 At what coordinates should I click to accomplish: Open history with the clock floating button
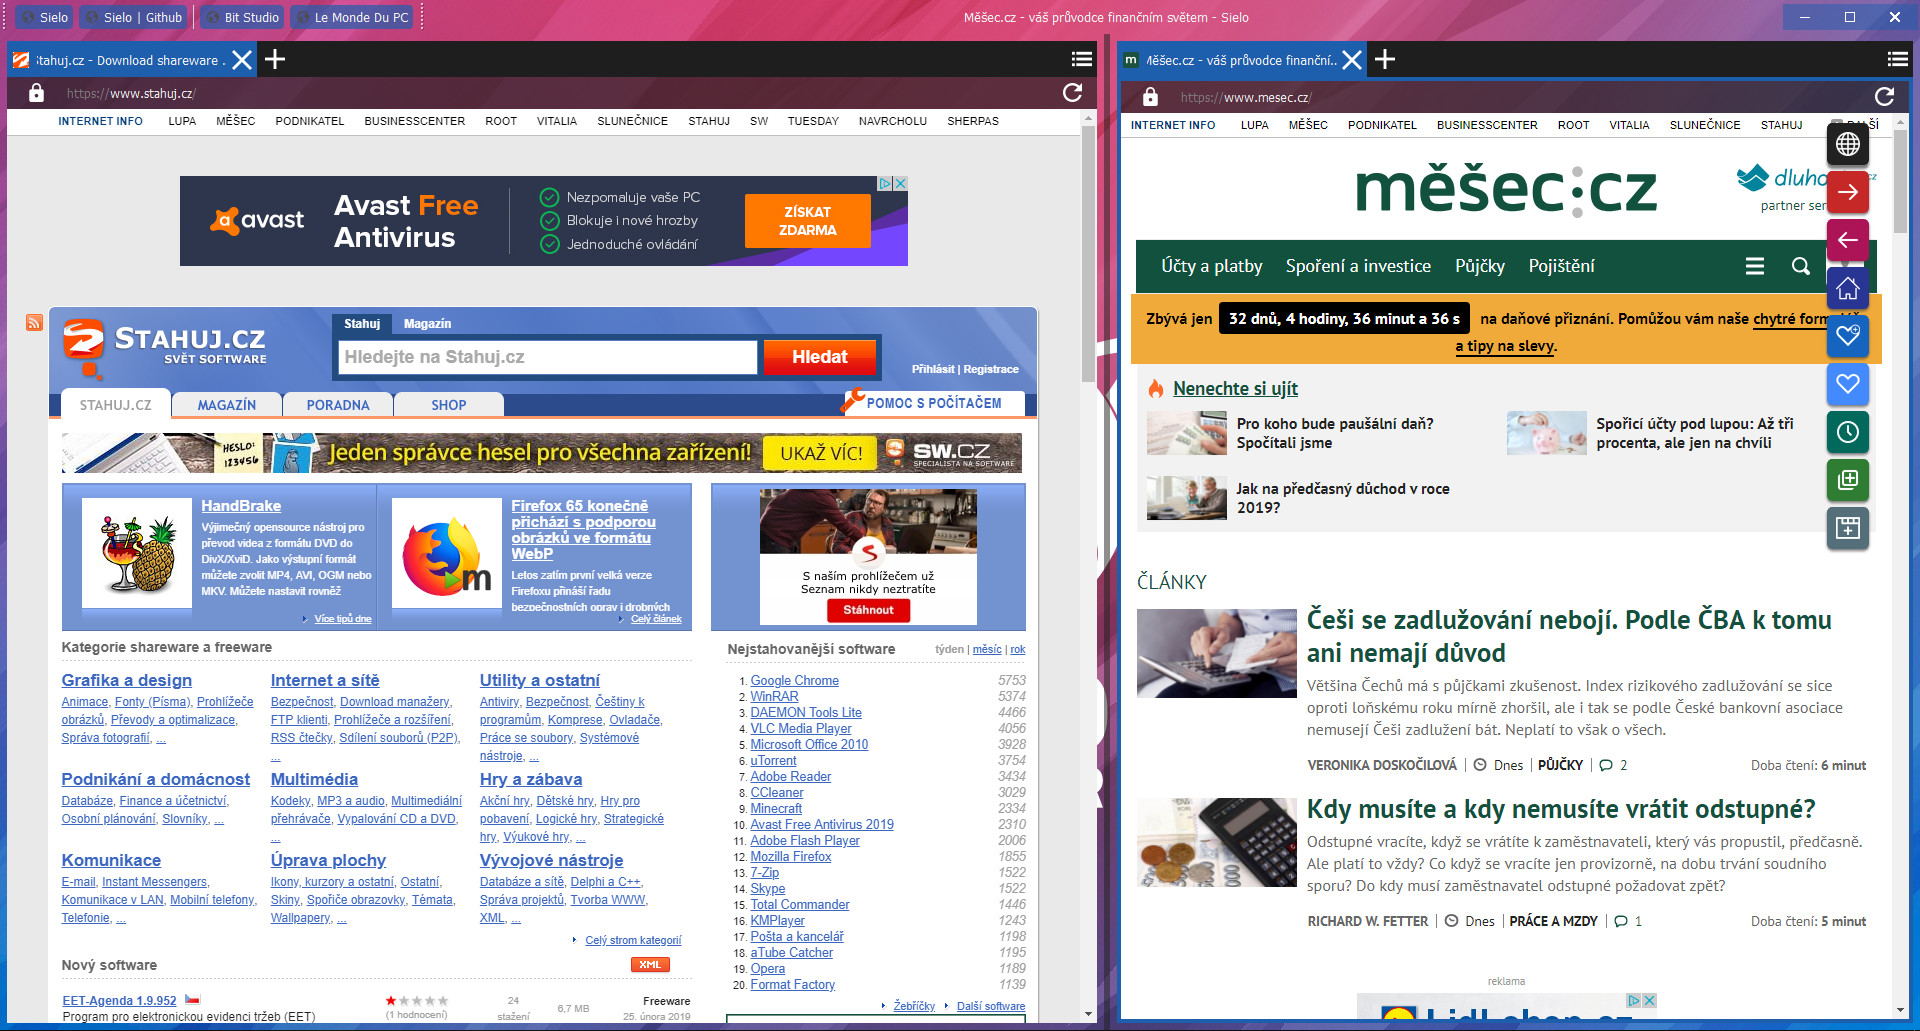(x=1848, y=432)
